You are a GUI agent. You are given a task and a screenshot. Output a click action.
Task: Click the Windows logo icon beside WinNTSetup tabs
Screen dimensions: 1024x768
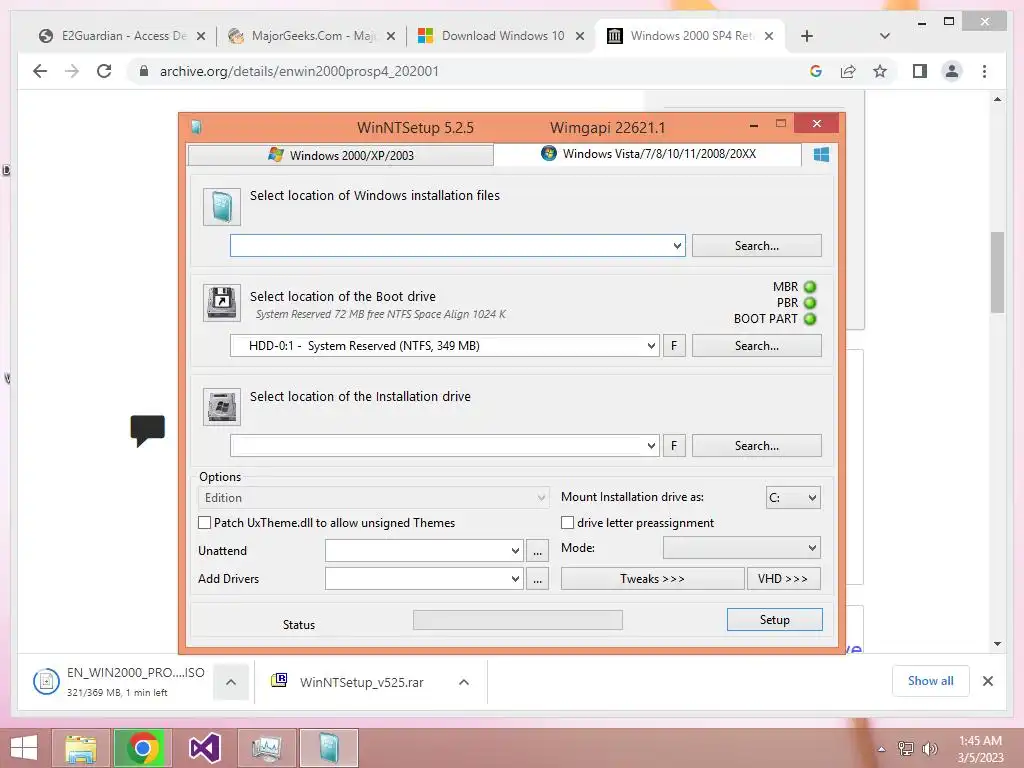pos(821,154)
